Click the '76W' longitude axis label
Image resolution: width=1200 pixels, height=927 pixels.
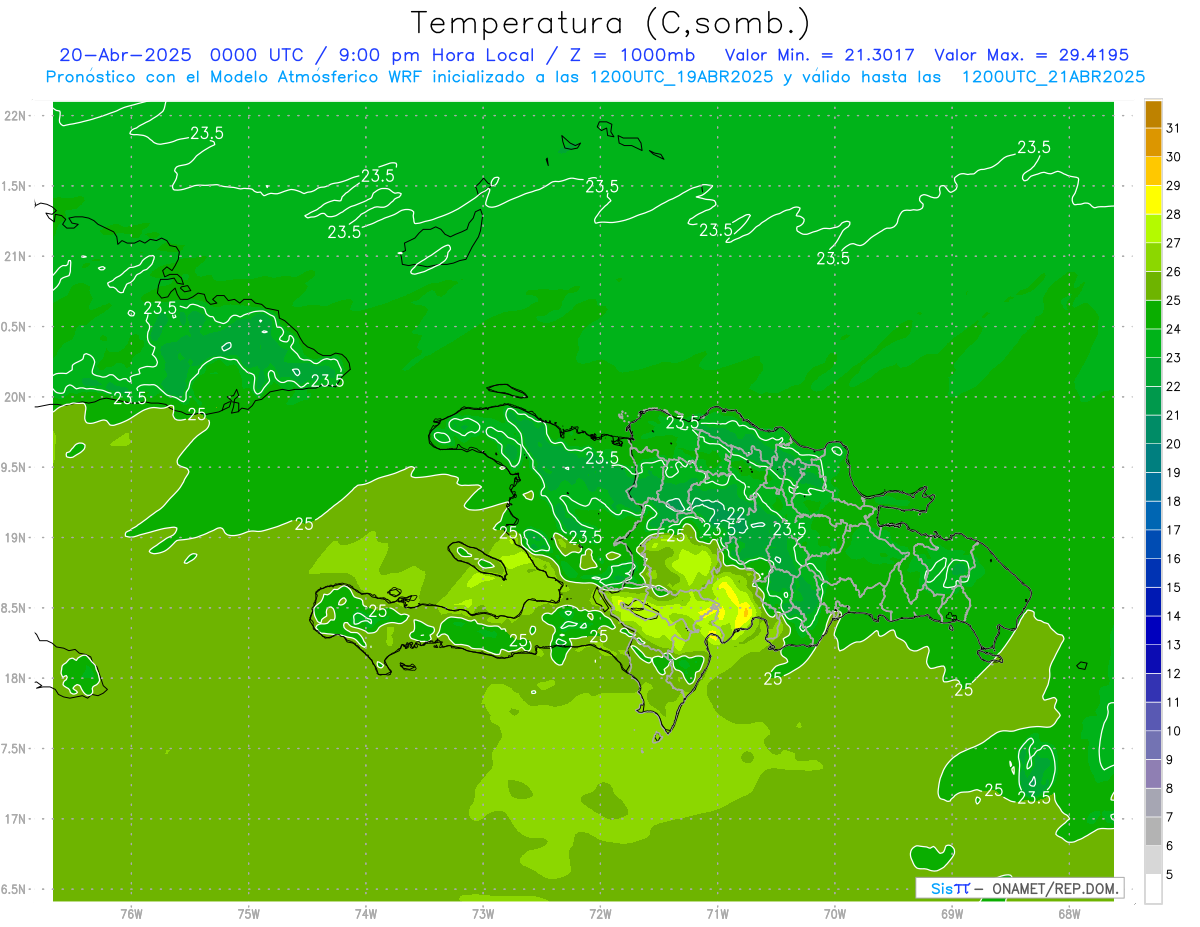coord(131,914)
